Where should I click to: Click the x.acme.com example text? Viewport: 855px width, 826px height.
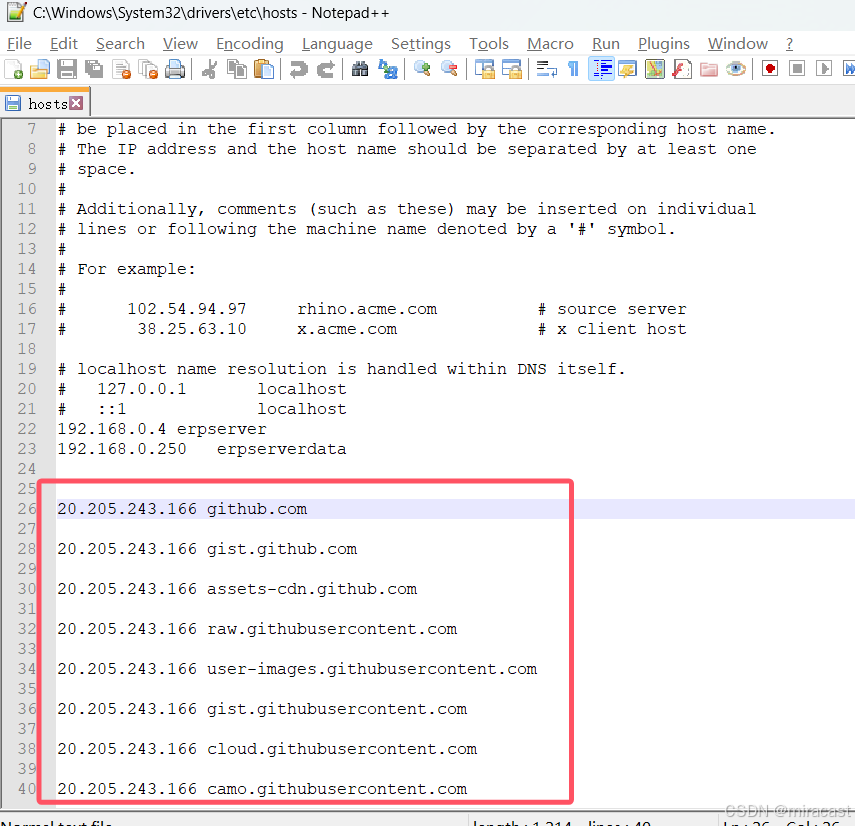[347, 329]
